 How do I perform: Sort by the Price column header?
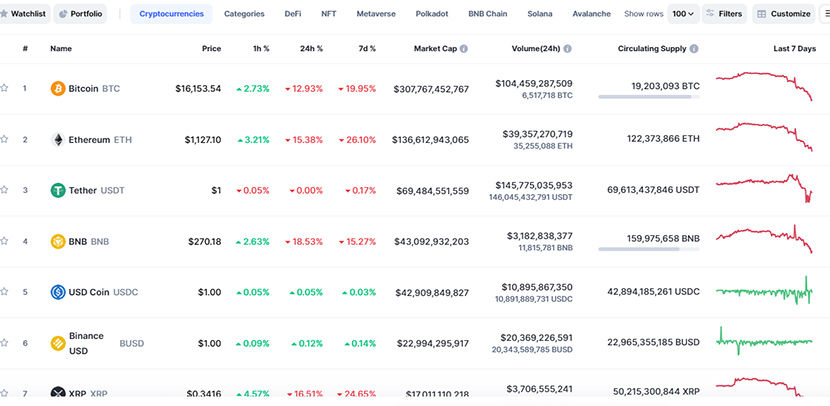pos(211,49)
